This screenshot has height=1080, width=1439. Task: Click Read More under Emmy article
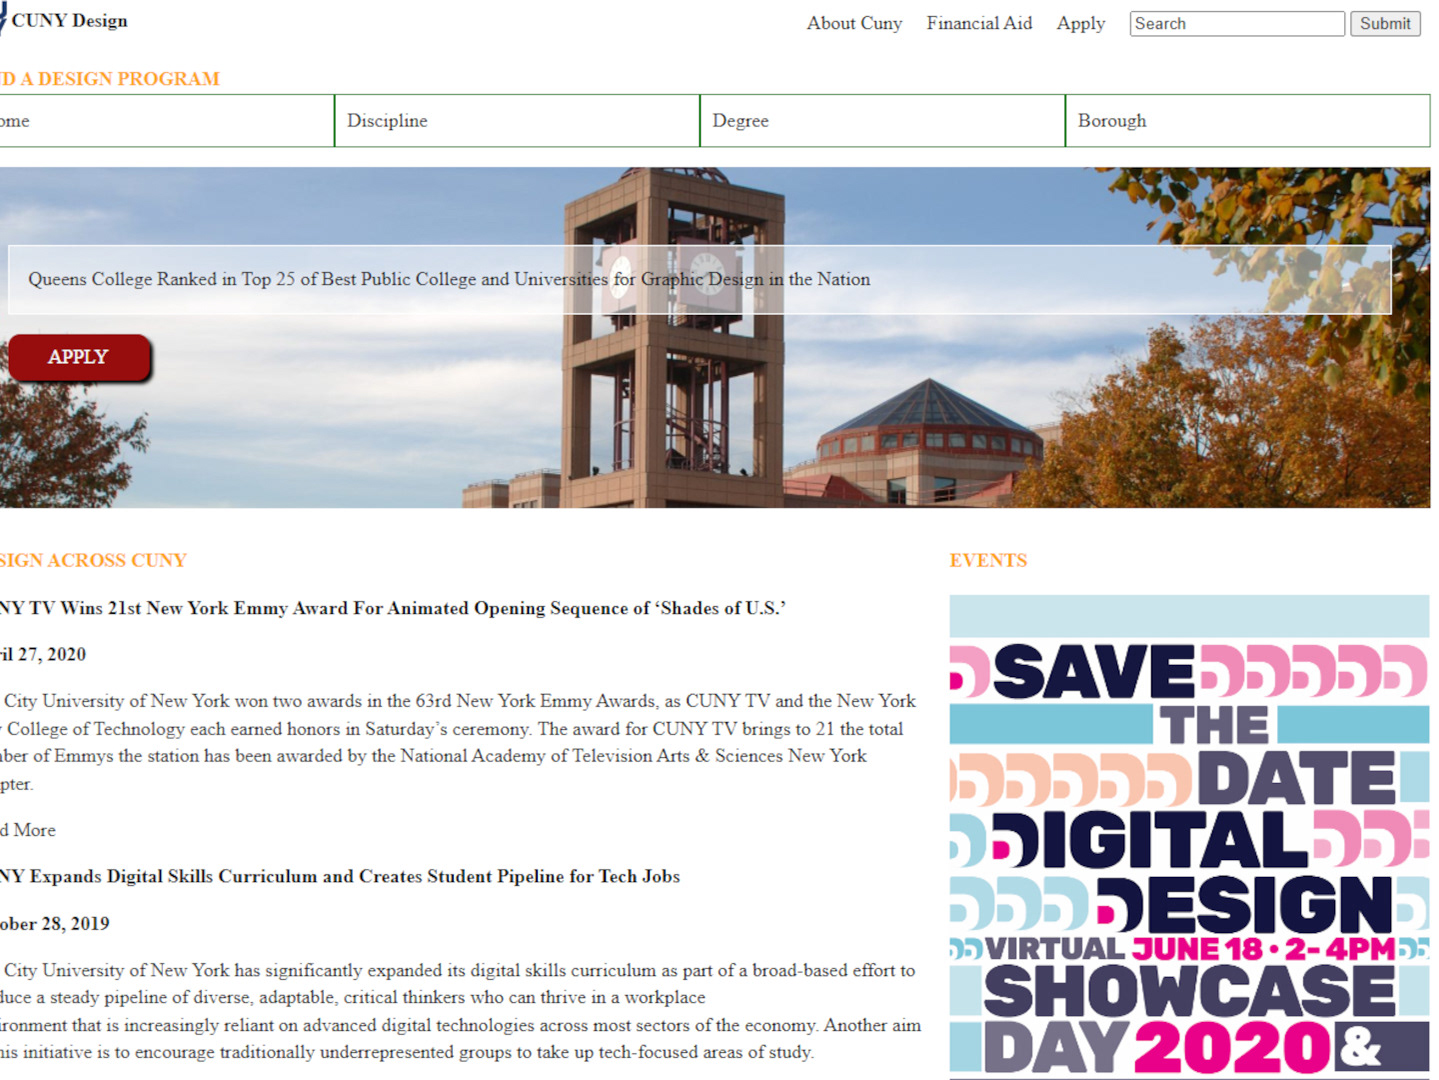pyautogui.click(x=28, y=830)
